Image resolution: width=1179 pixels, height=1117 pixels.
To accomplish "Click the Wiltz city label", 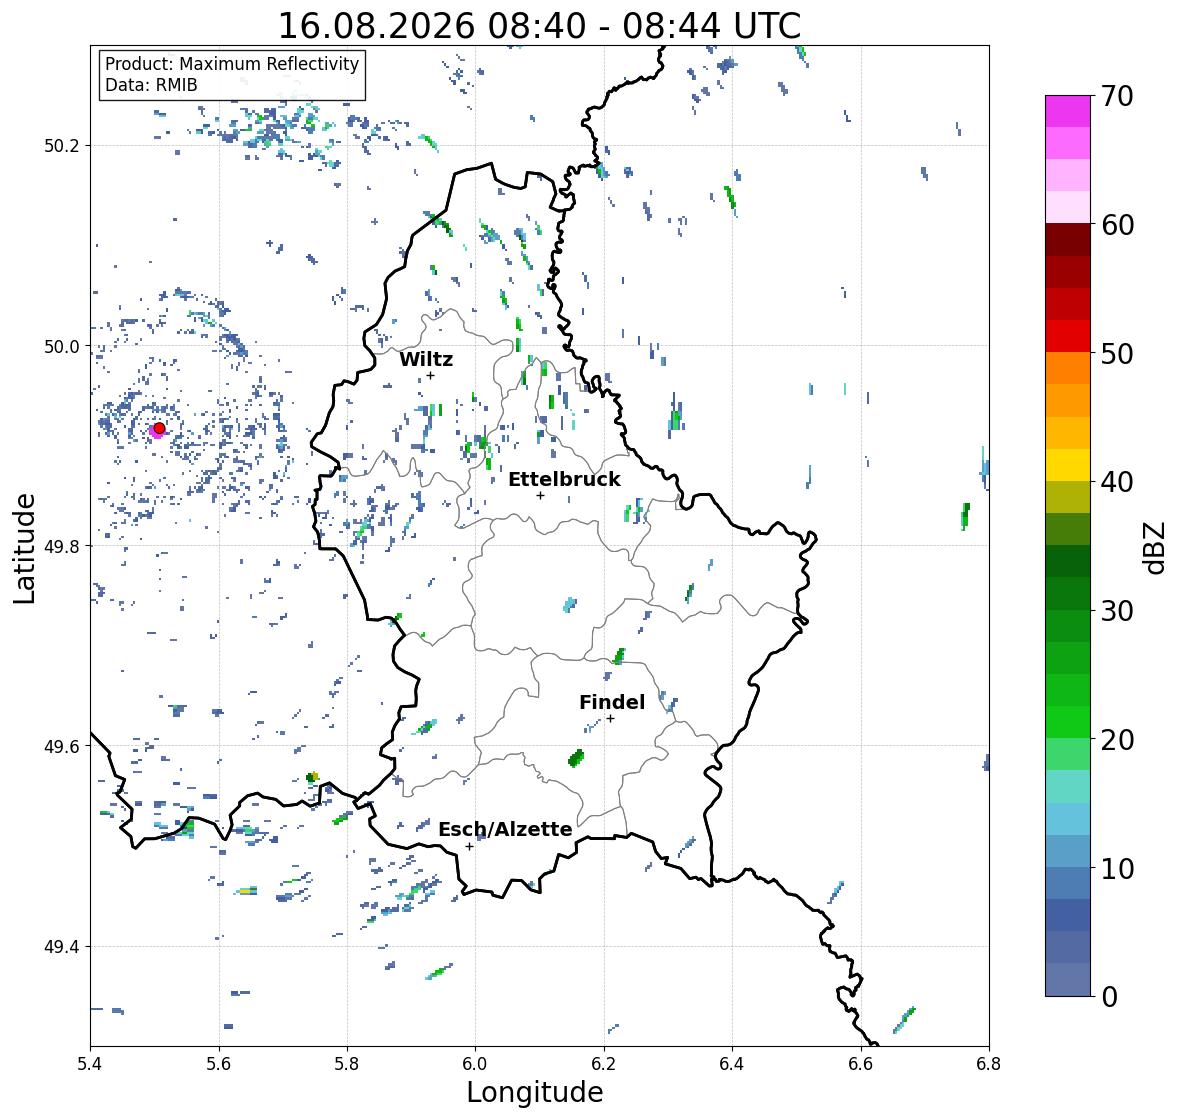I will click(426, 359).
